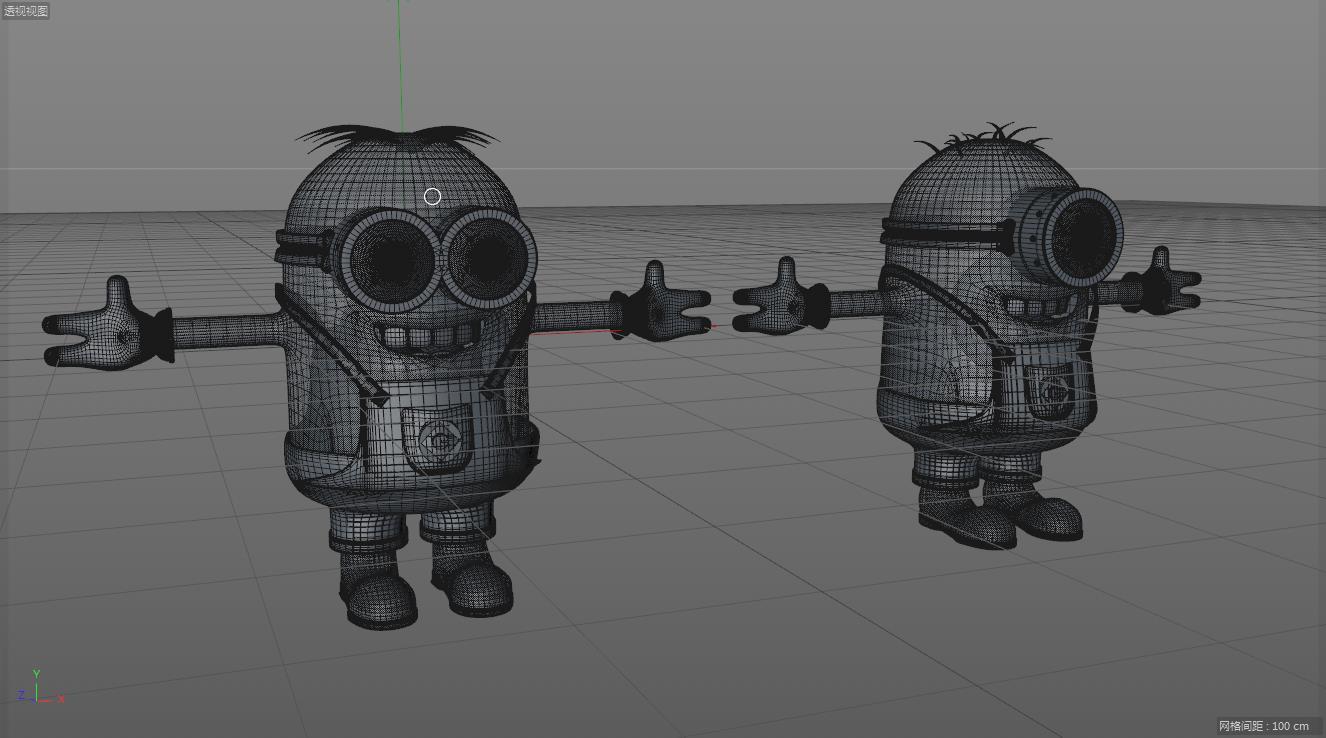This screenshot has height=738, width=1326.
Task: Click the 透视视图 viewport label
Action: [x=26, y=11]
